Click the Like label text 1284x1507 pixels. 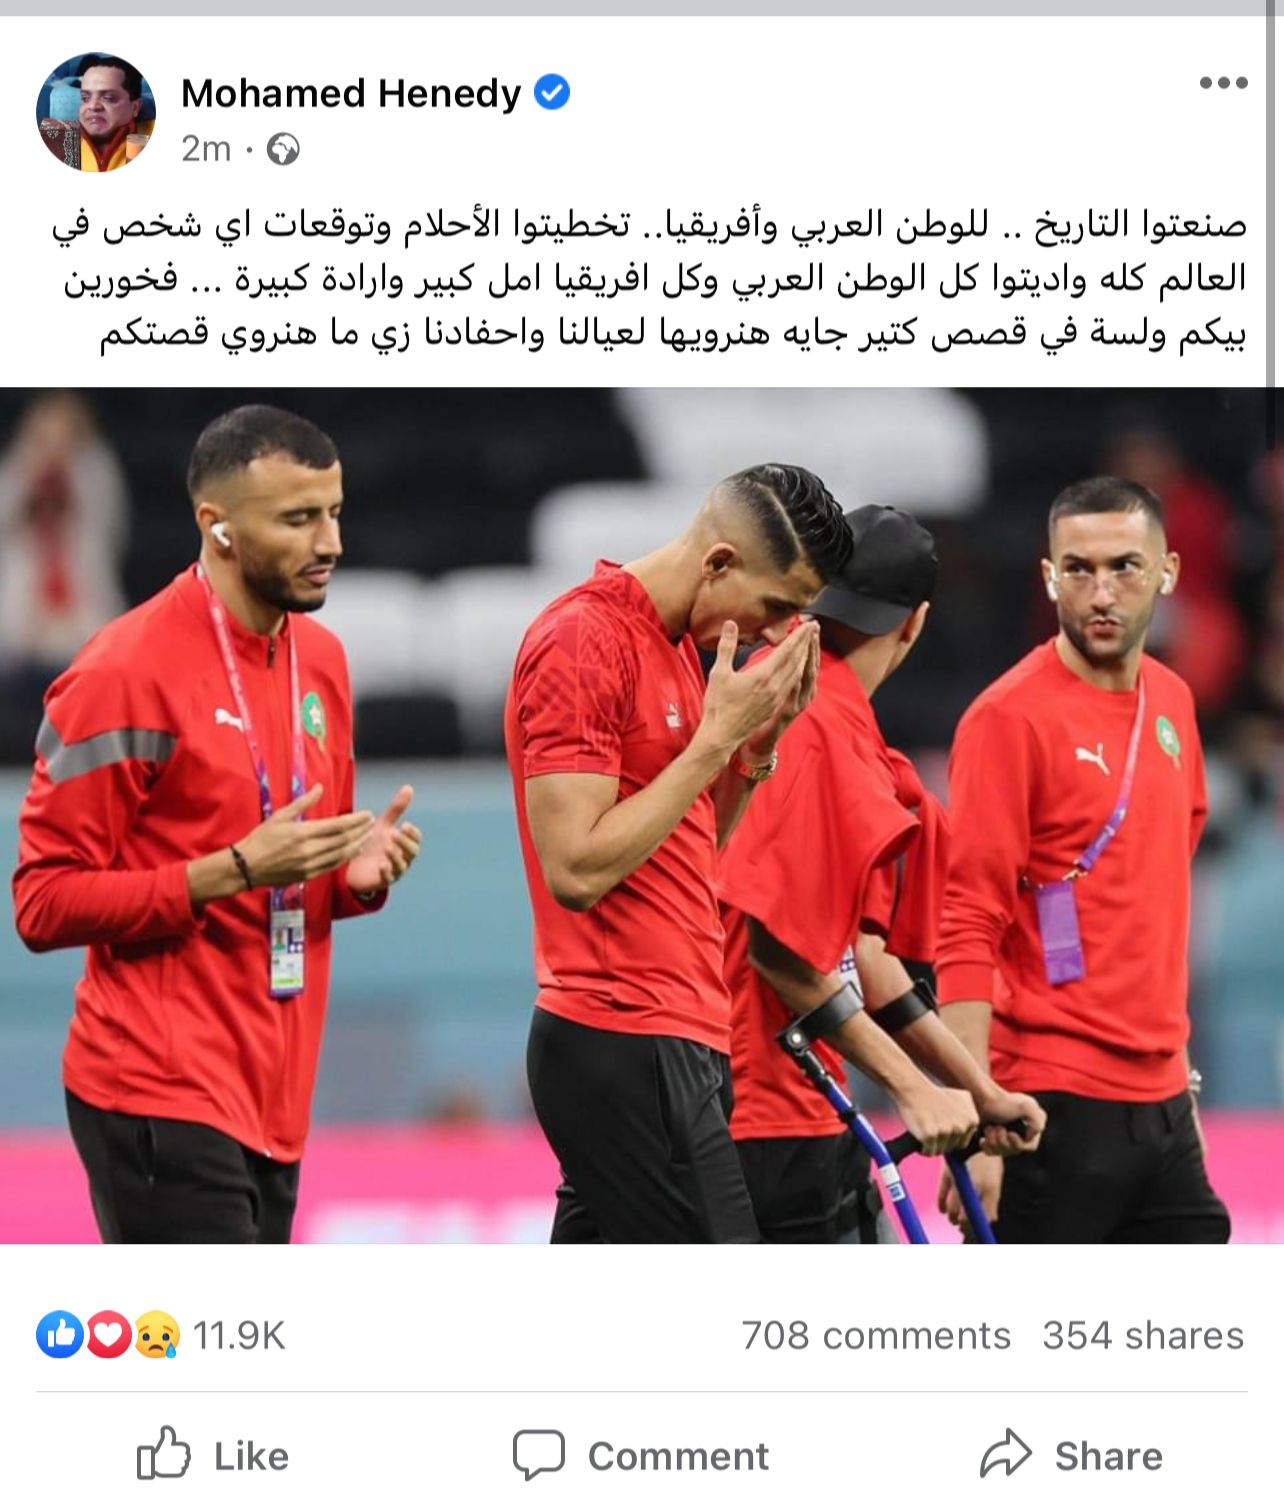click(251, 1457)
